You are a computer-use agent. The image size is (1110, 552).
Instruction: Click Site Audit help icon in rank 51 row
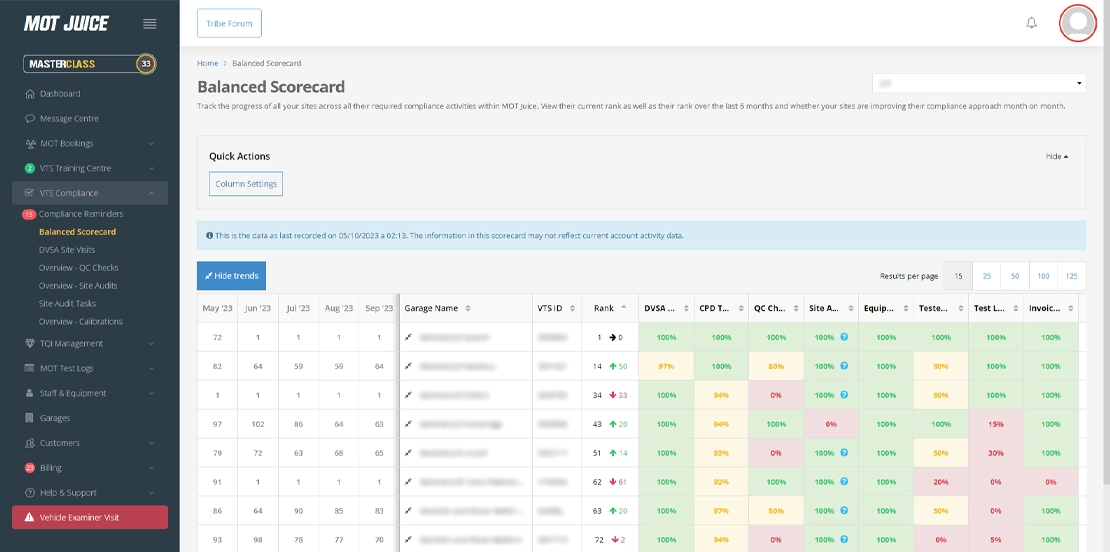click(844, 453)
